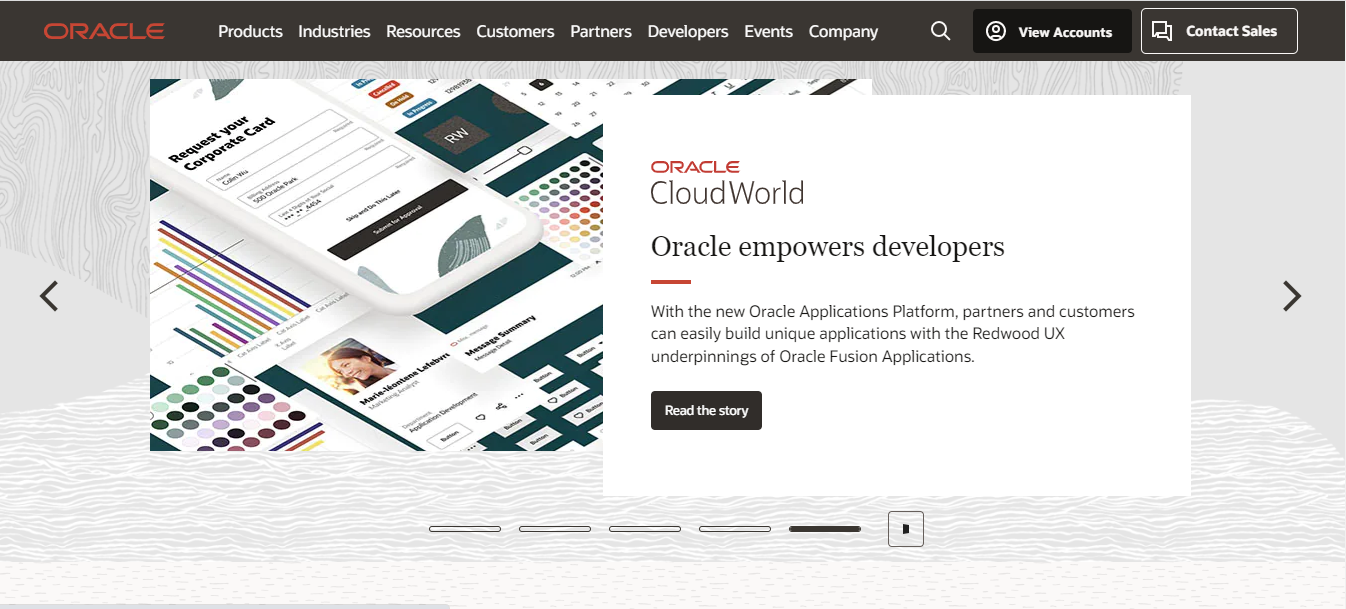Click the Oracle CloudWorld logo

click(x=727, y=183)
